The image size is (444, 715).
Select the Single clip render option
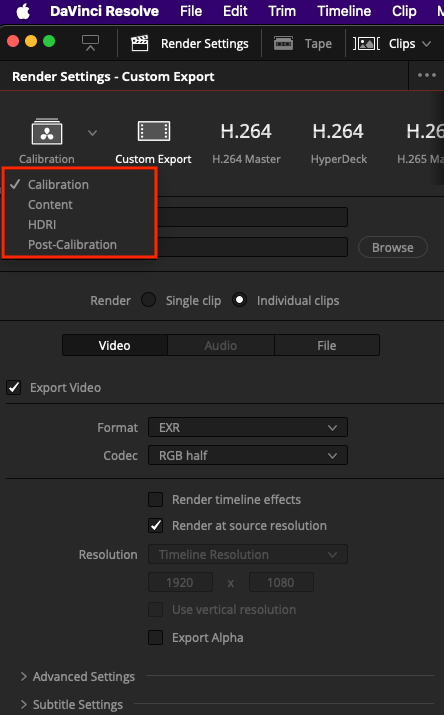(148, 300)
